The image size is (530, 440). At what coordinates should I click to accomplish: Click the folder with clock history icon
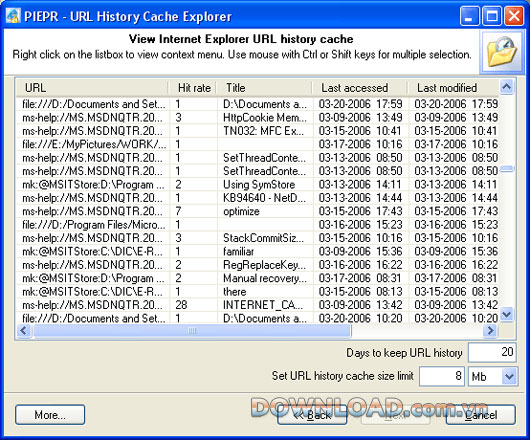point(502,52)
